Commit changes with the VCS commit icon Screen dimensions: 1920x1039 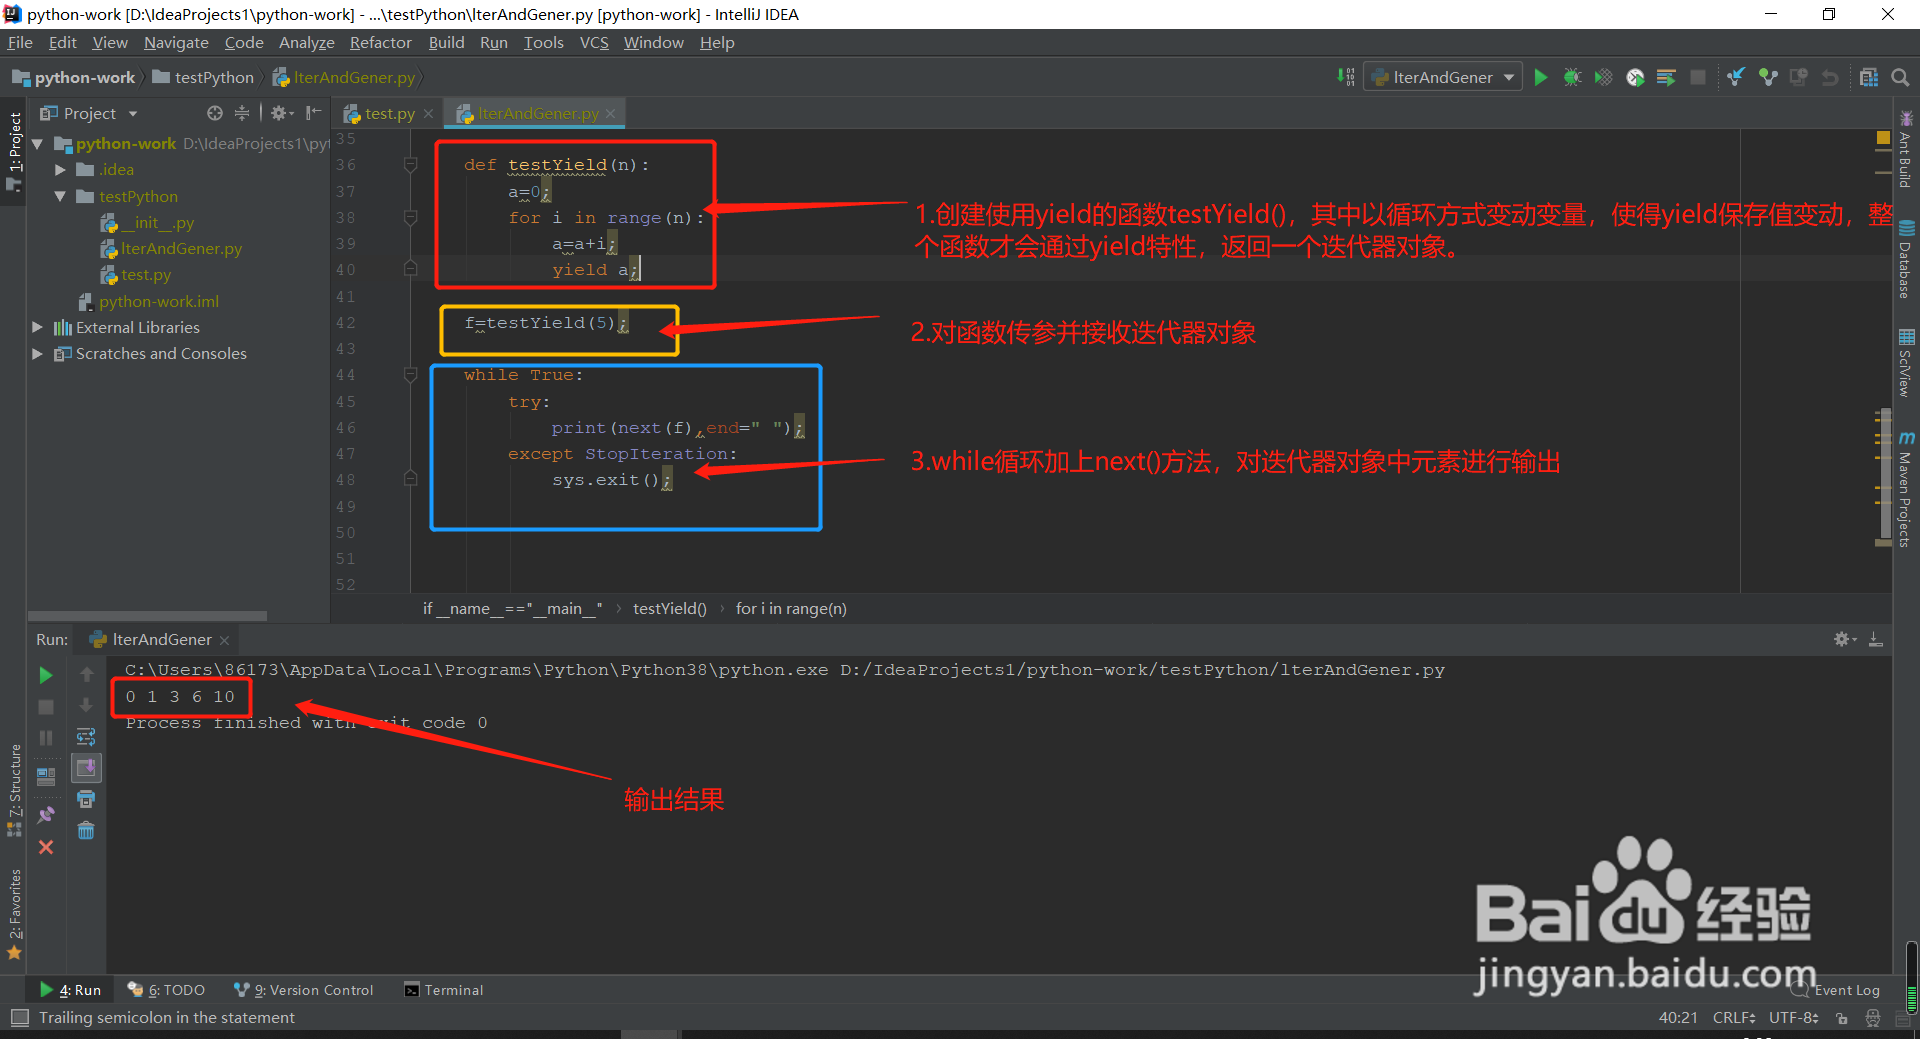(1768, 77)
